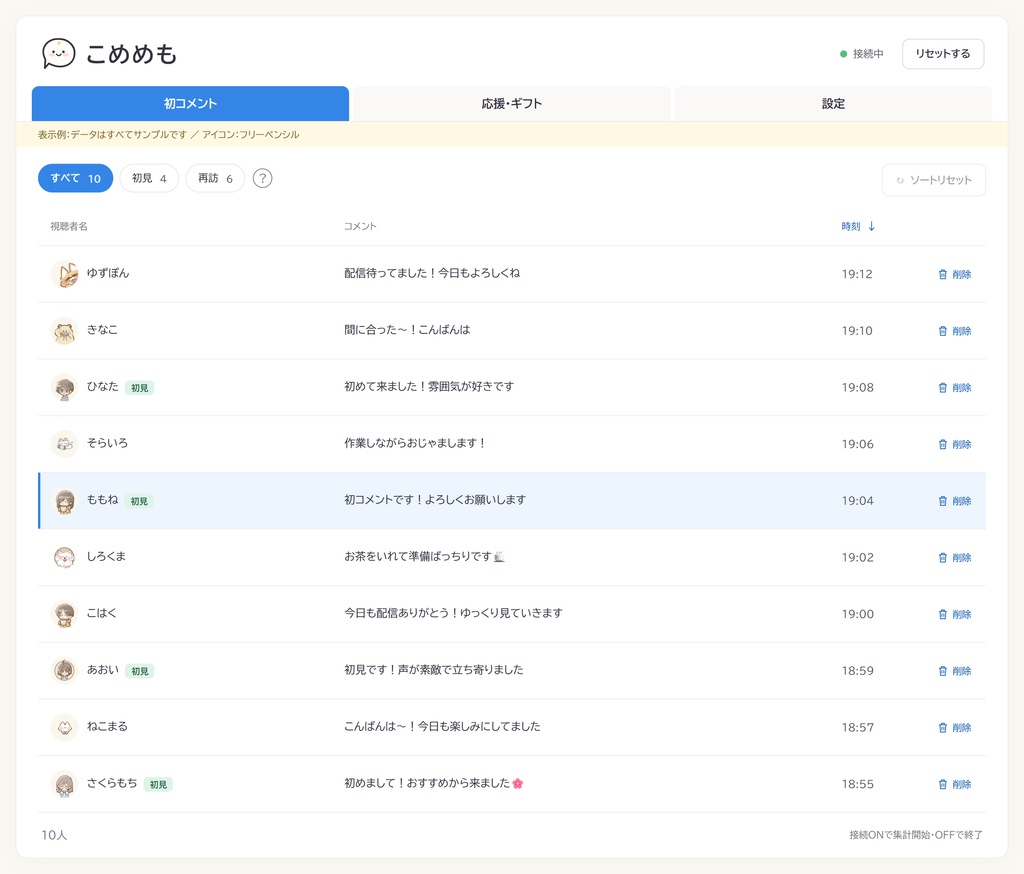The height and width of the screenshot is (874, 1024).
Task: Delete しろくま's comment at 19:02
Action: pos(955,558)
